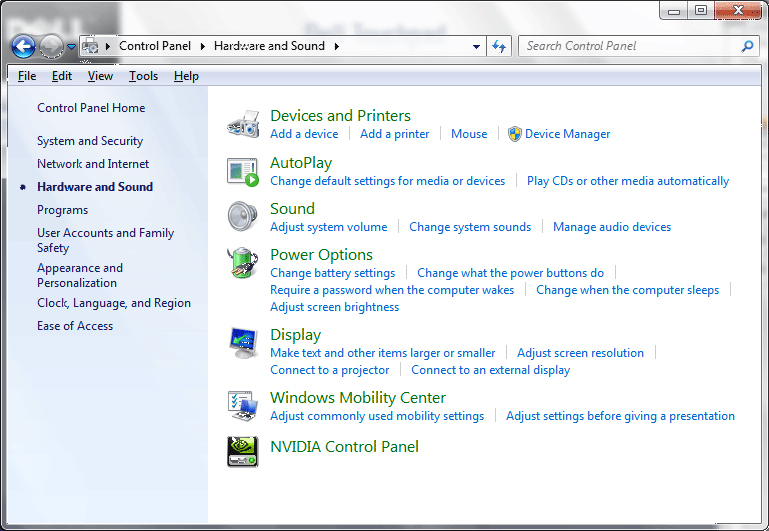Click Manage audio devices
Screen dimensions: 769x531
[x=612, y=227]
